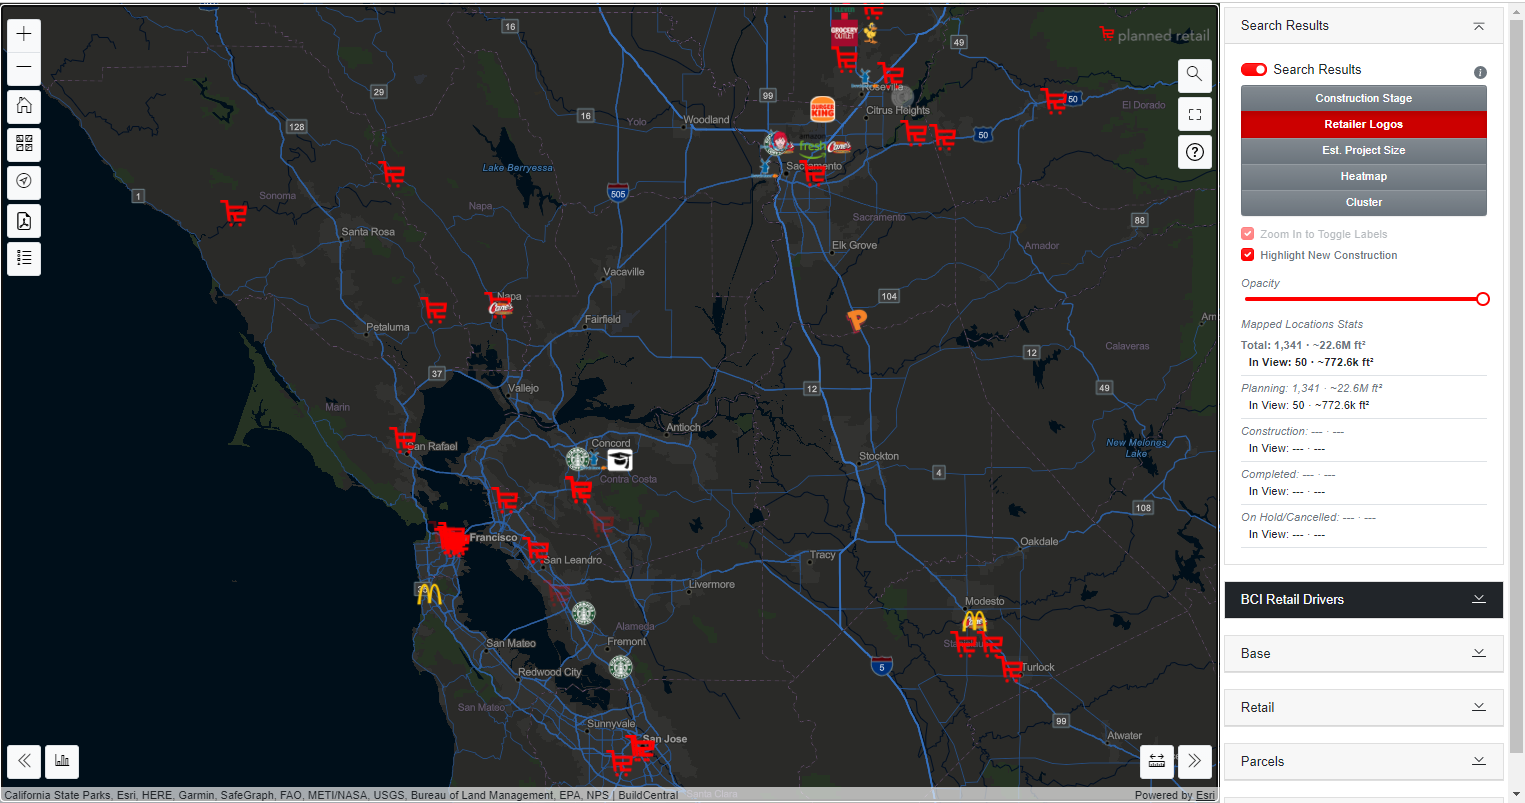Zoom out with the minus button

[24, 67]
